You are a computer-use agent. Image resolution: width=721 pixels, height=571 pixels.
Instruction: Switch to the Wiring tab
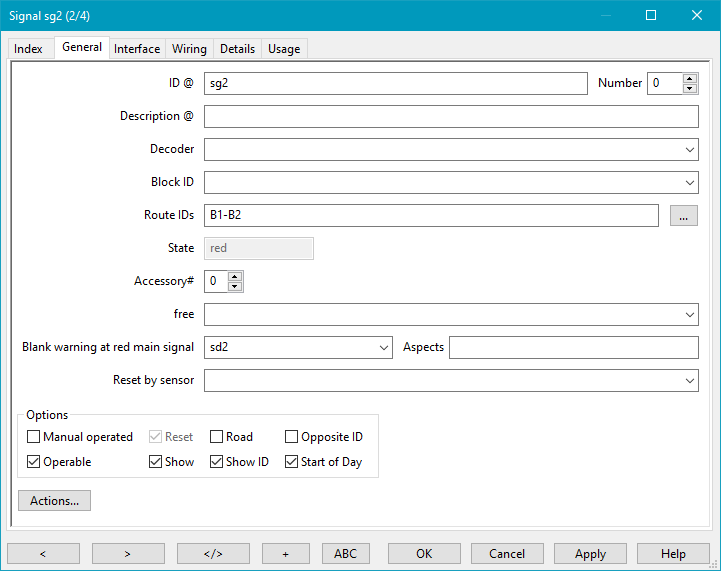(189, 48)
